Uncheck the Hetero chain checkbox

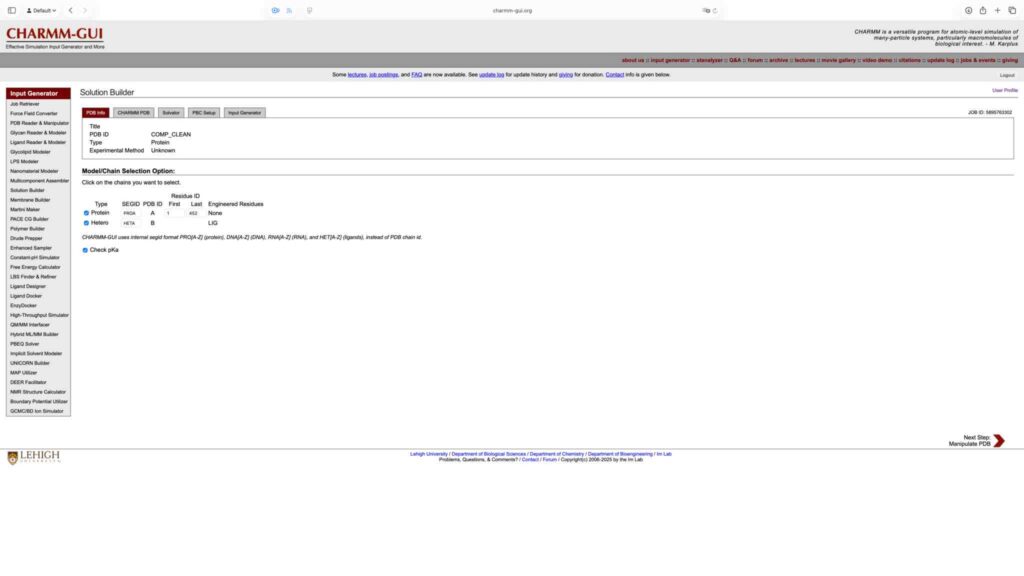[86, 223]
